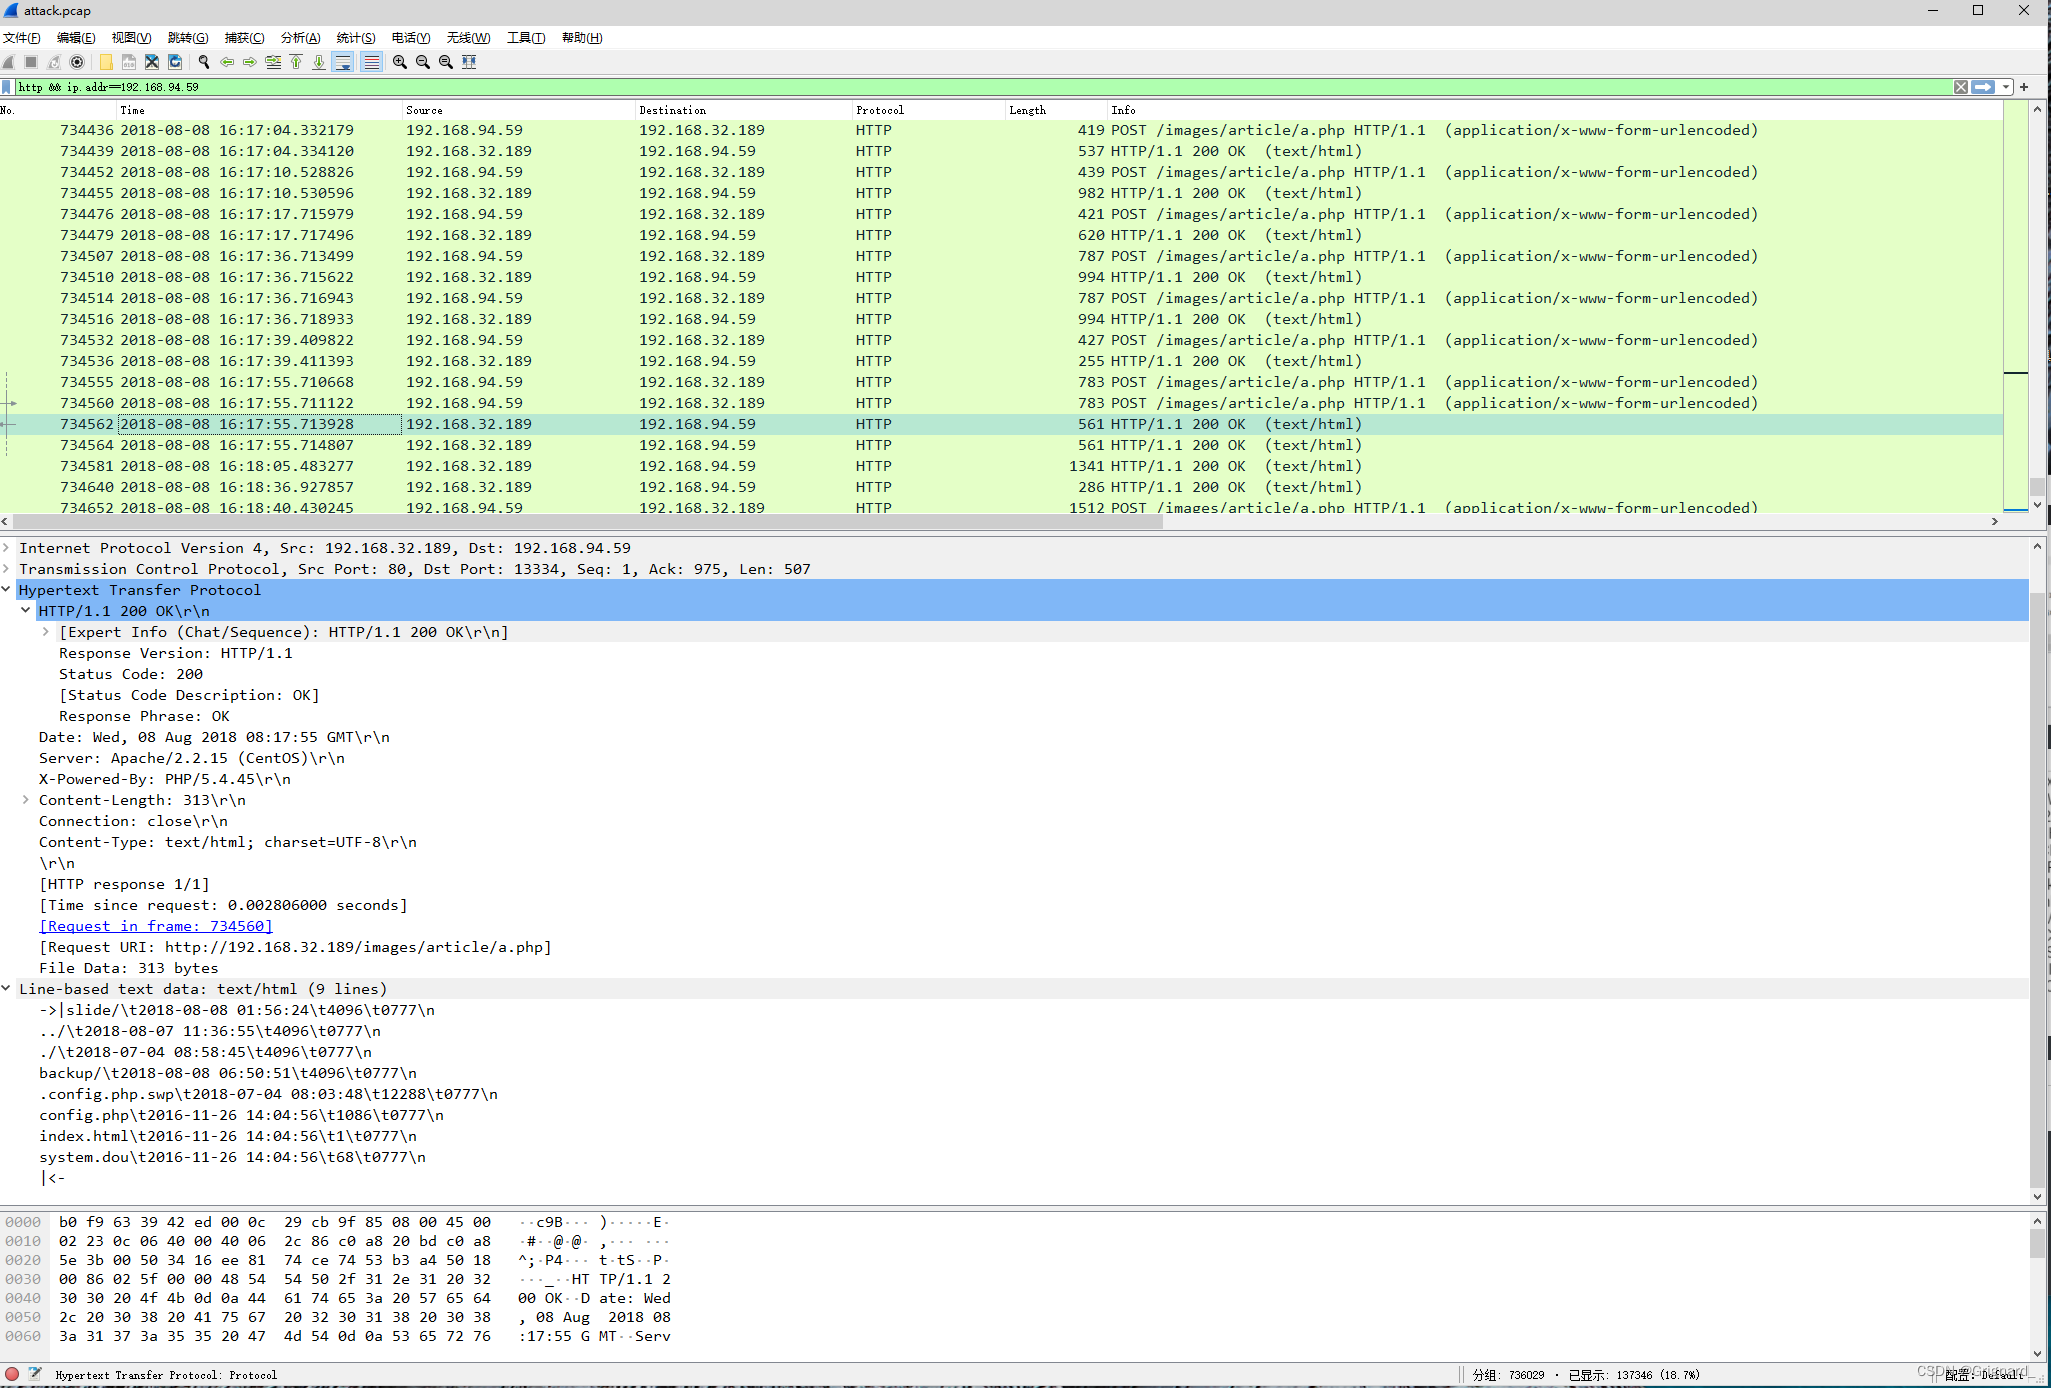The image size is (2051, 1388).
Task: Open recent display filters dropdown
Action: [x=2006, y=87]
